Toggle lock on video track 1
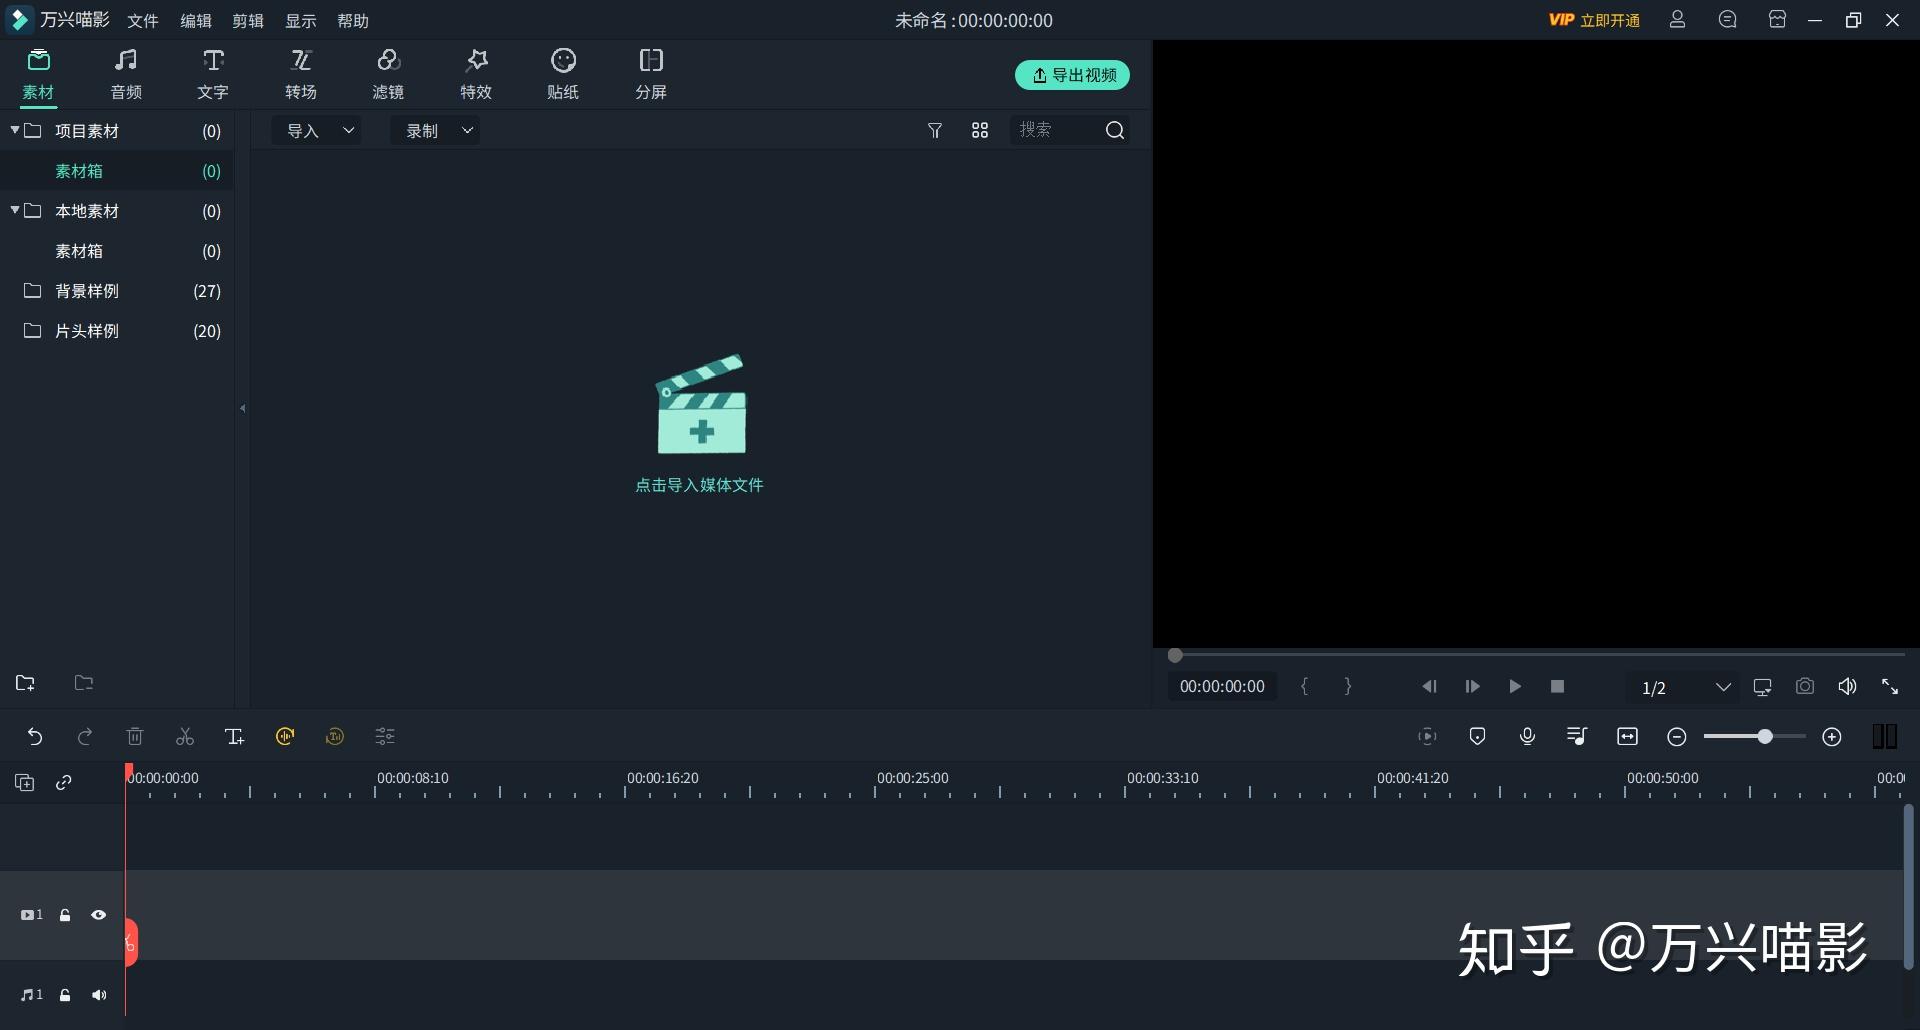 tap(65, 915)
